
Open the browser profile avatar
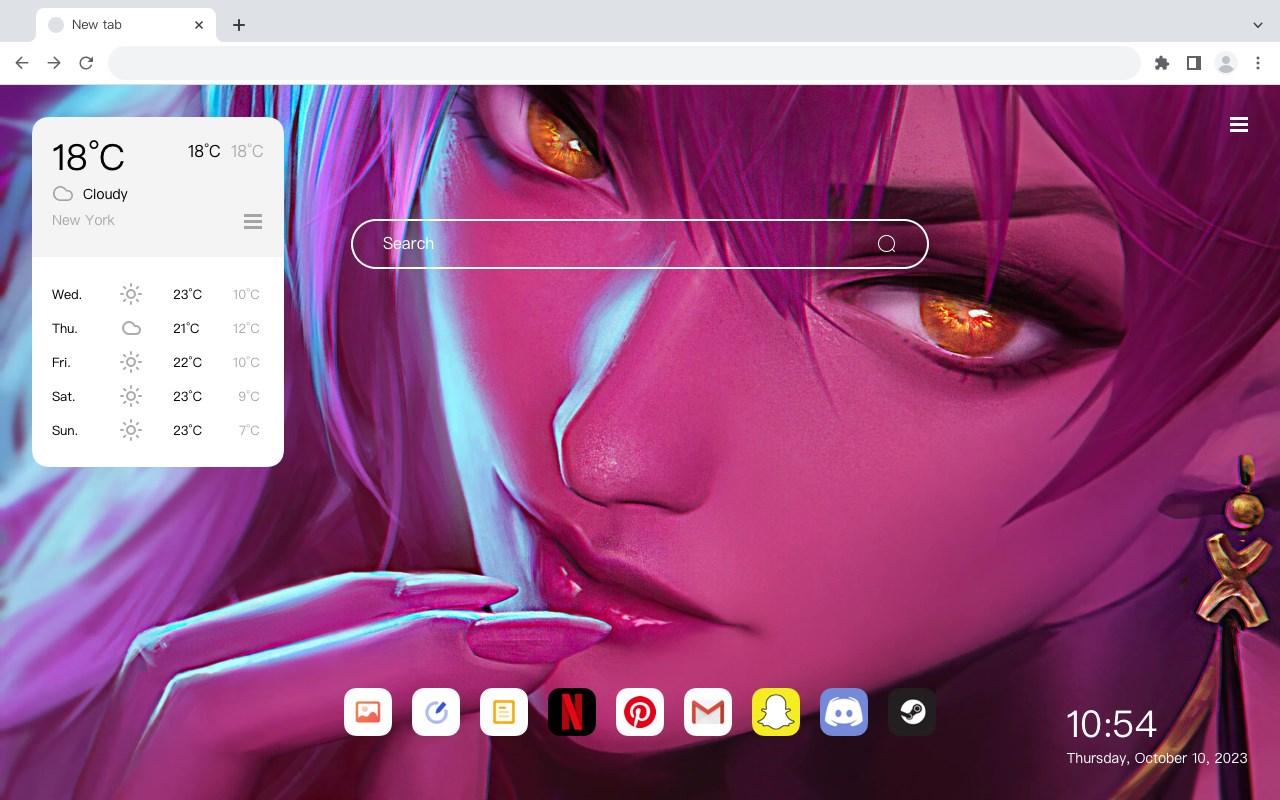click(x=1226, y=63)
